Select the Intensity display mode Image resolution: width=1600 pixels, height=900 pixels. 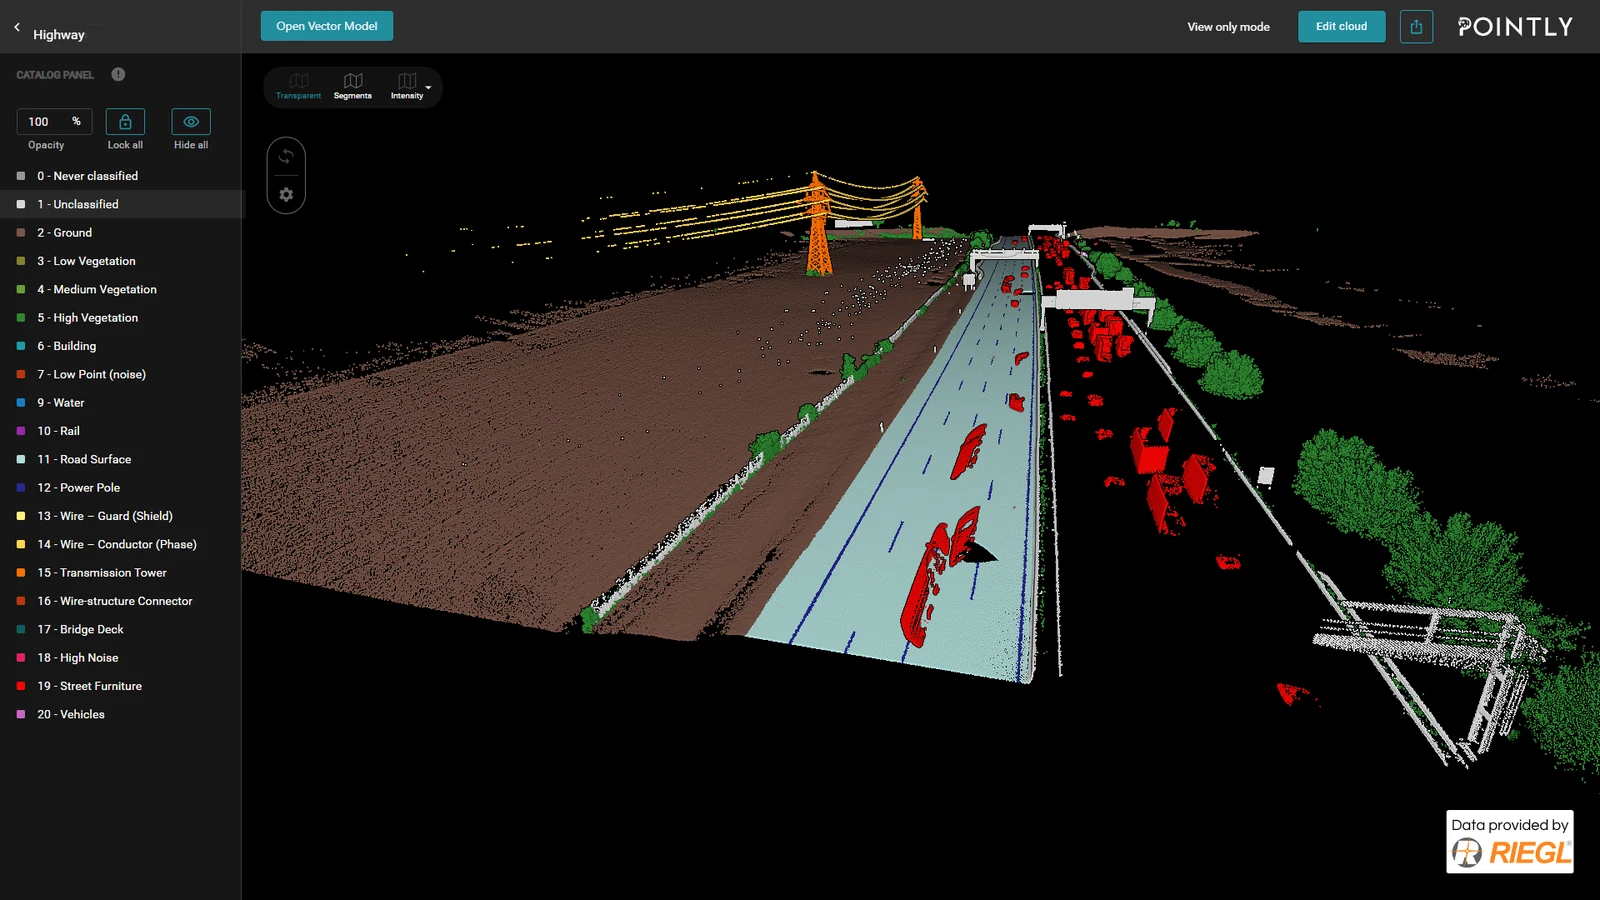(406, 86)
